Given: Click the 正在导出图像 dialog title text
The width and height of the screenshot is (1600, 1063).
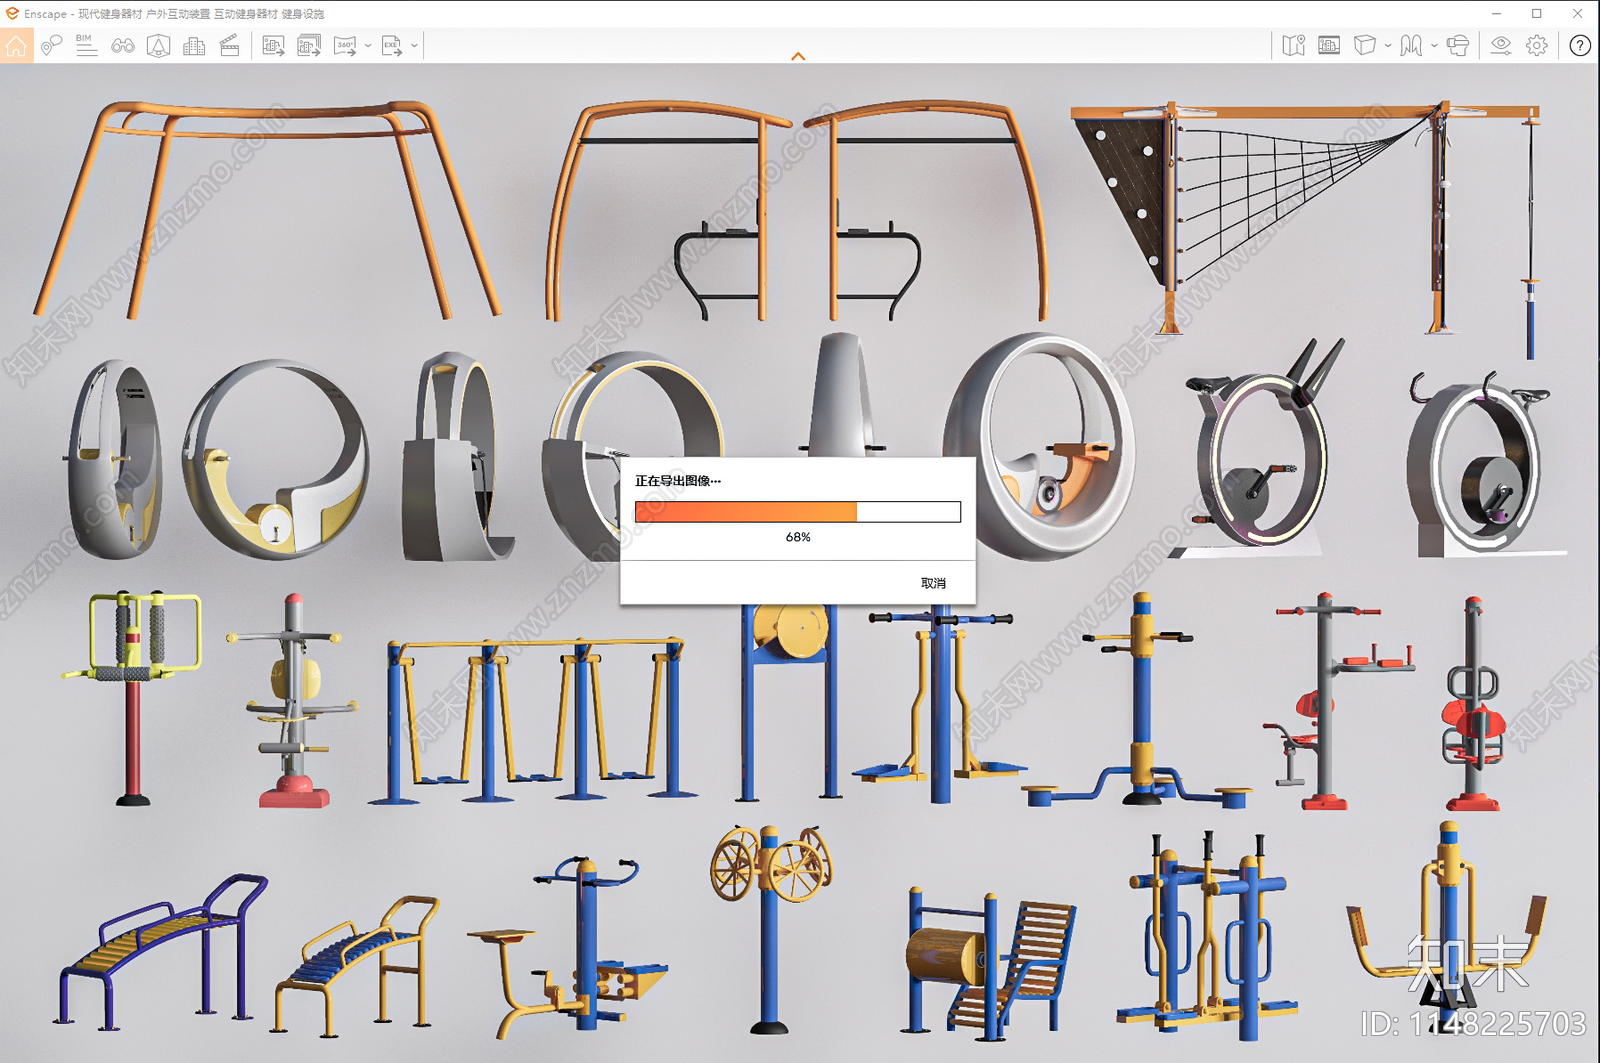Looking at the screenshot, I should pos(678,481).
